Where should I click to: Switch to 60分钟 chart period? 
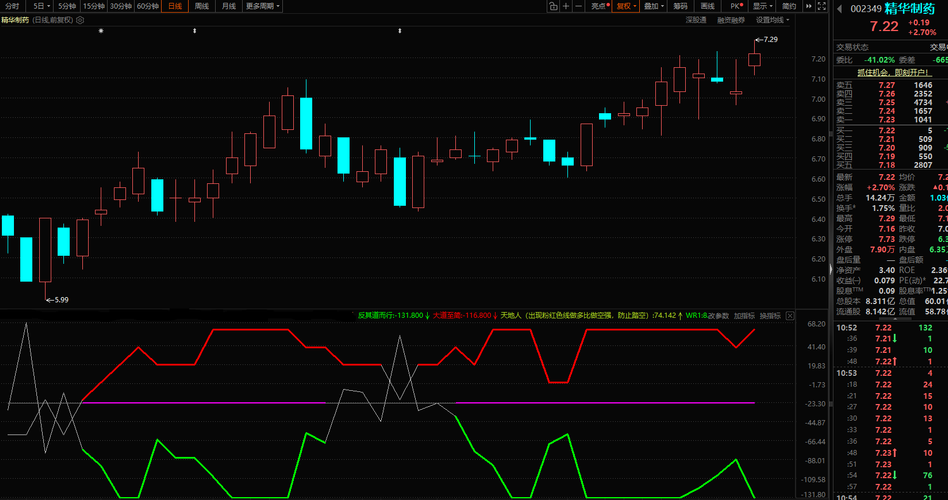[148, 6]
